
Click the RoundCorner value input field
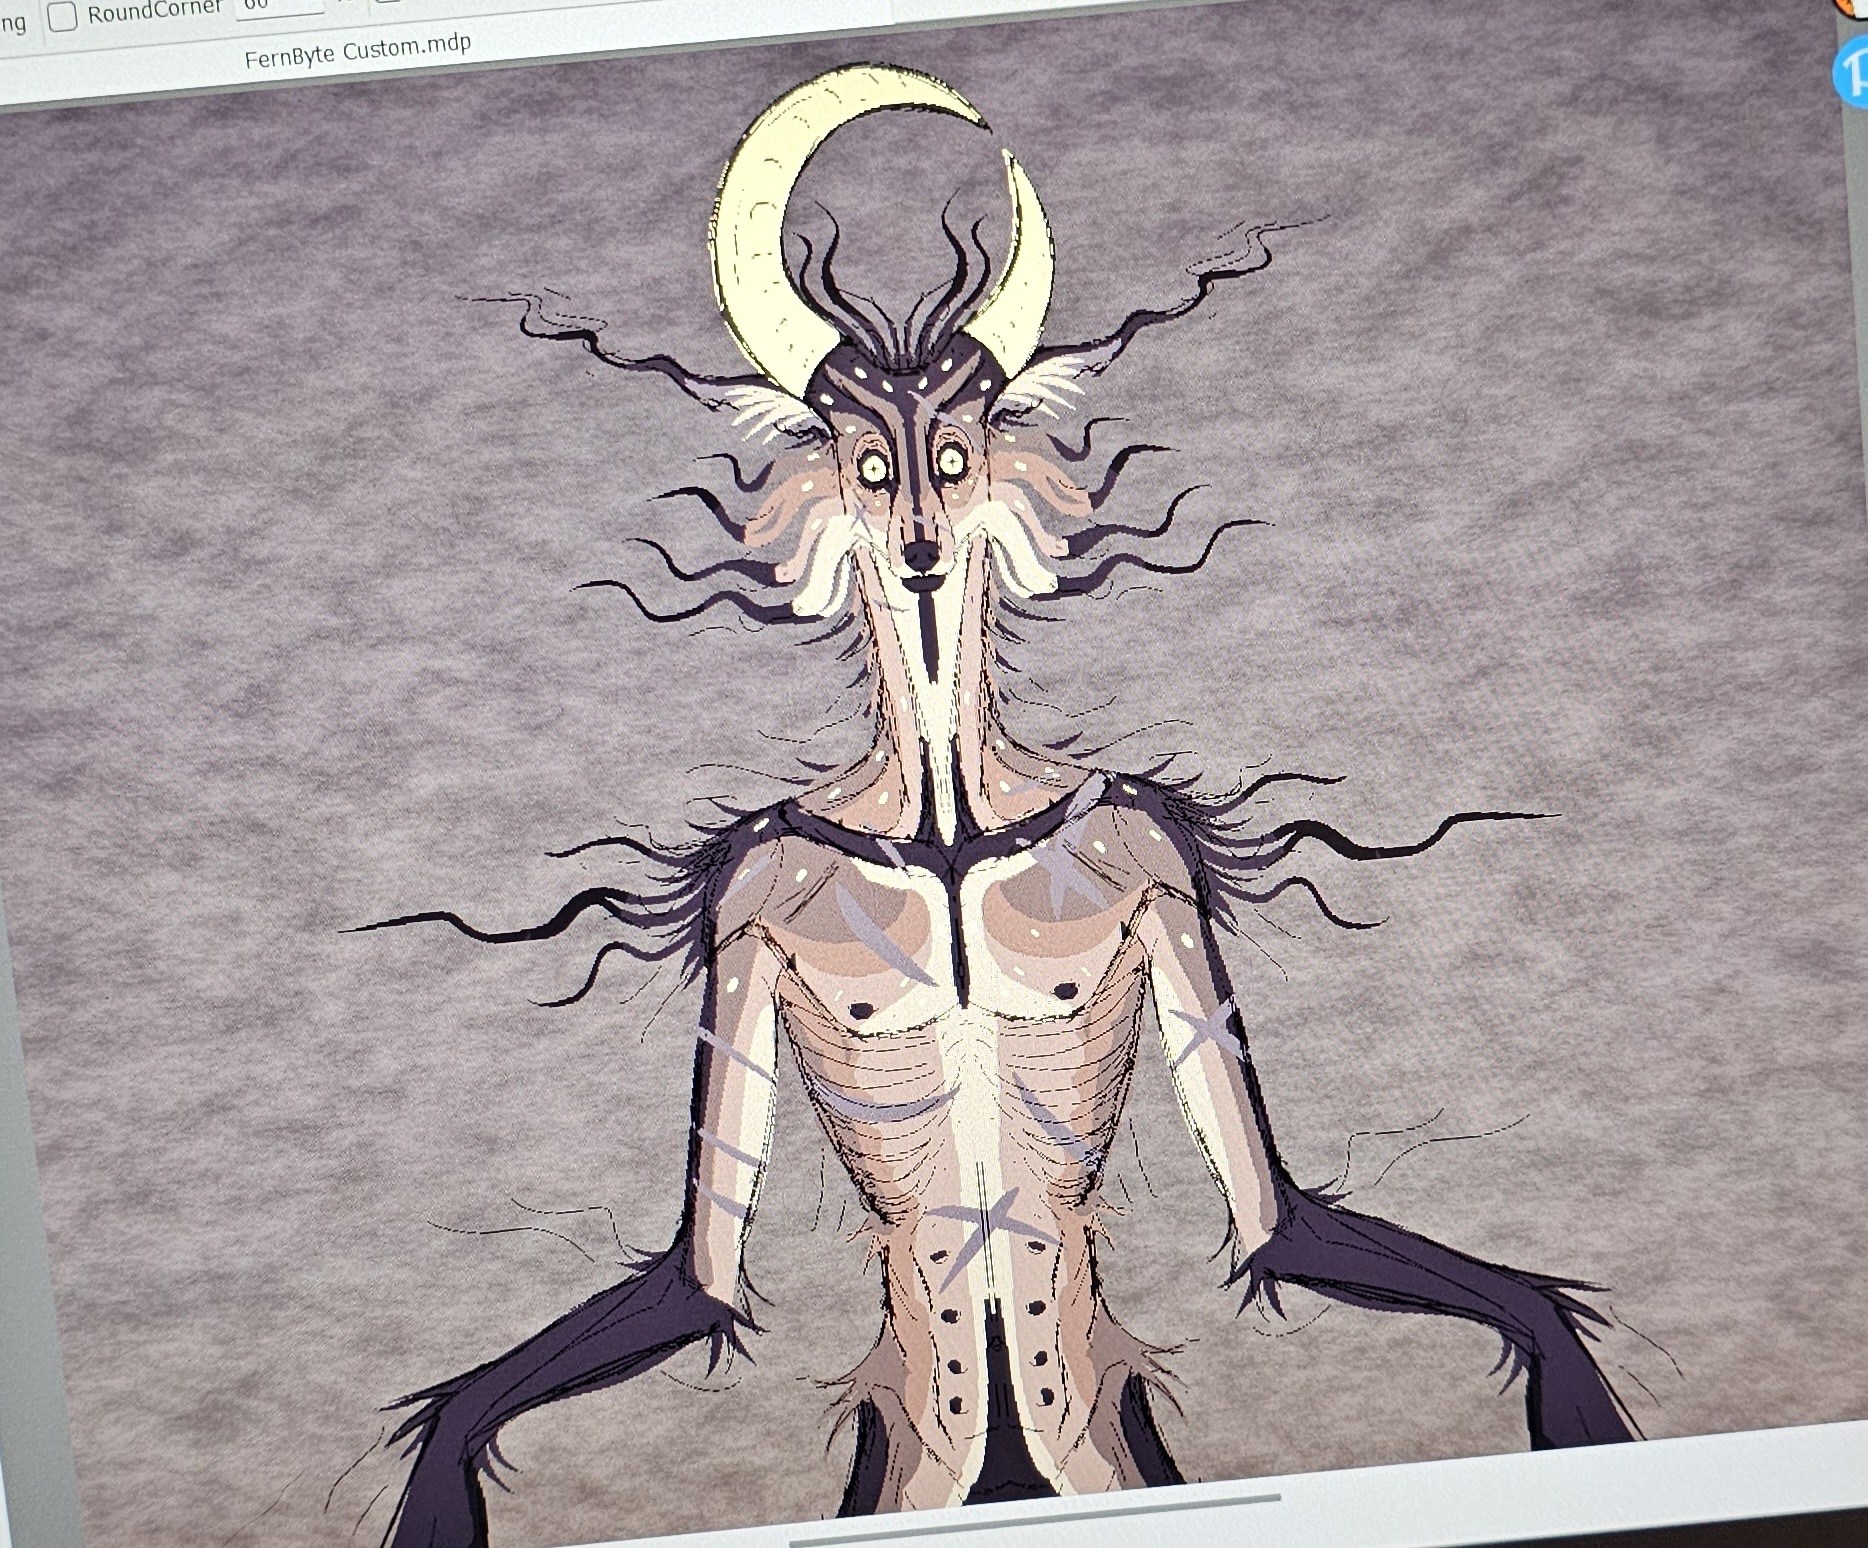coord(280,6)
